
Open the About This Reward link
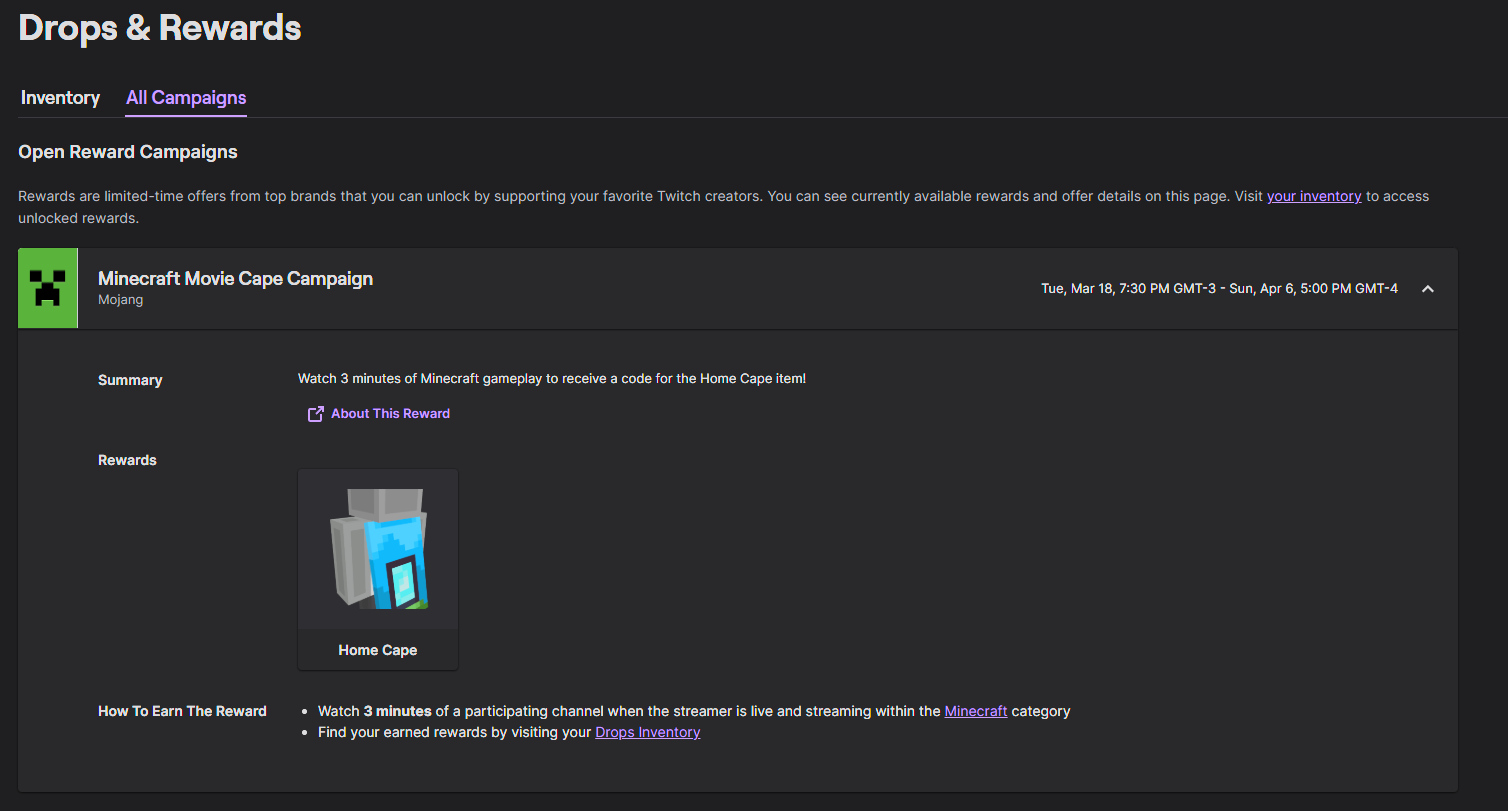(x=390, y=414)
